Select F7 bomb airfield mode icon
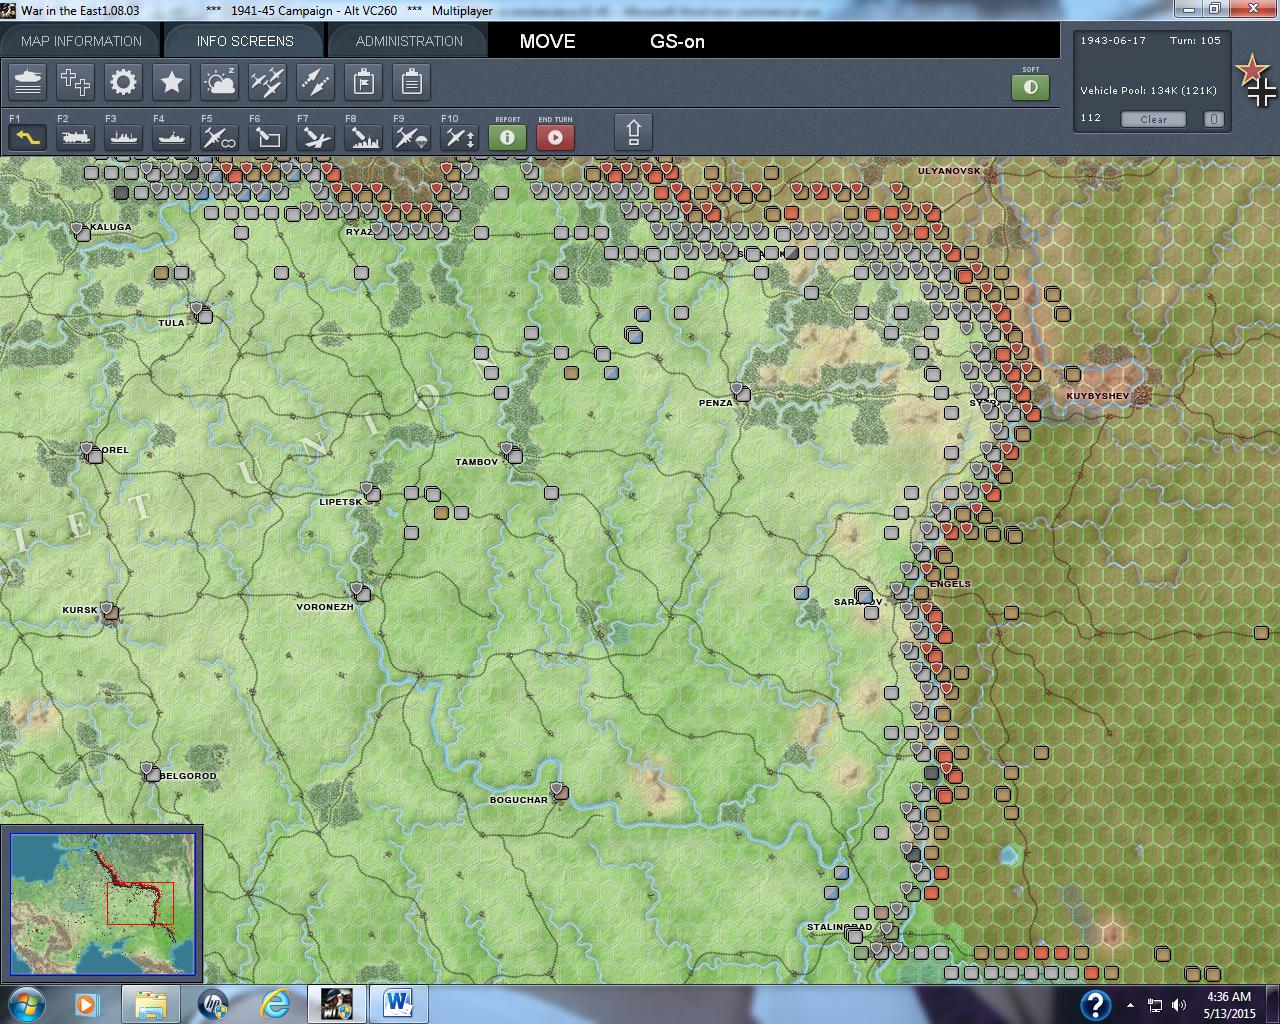This screenshot has width=1280, height=1024. click(x=316, y=137)
